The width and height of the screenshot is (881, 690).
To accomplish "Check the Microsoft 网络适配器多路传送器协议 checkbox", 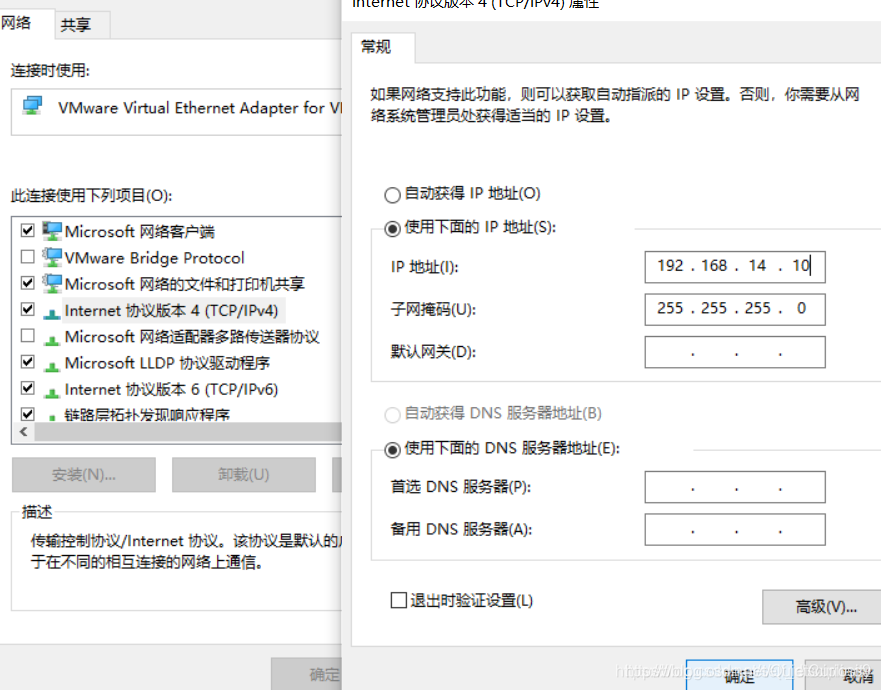I will [x=27, y=335].
